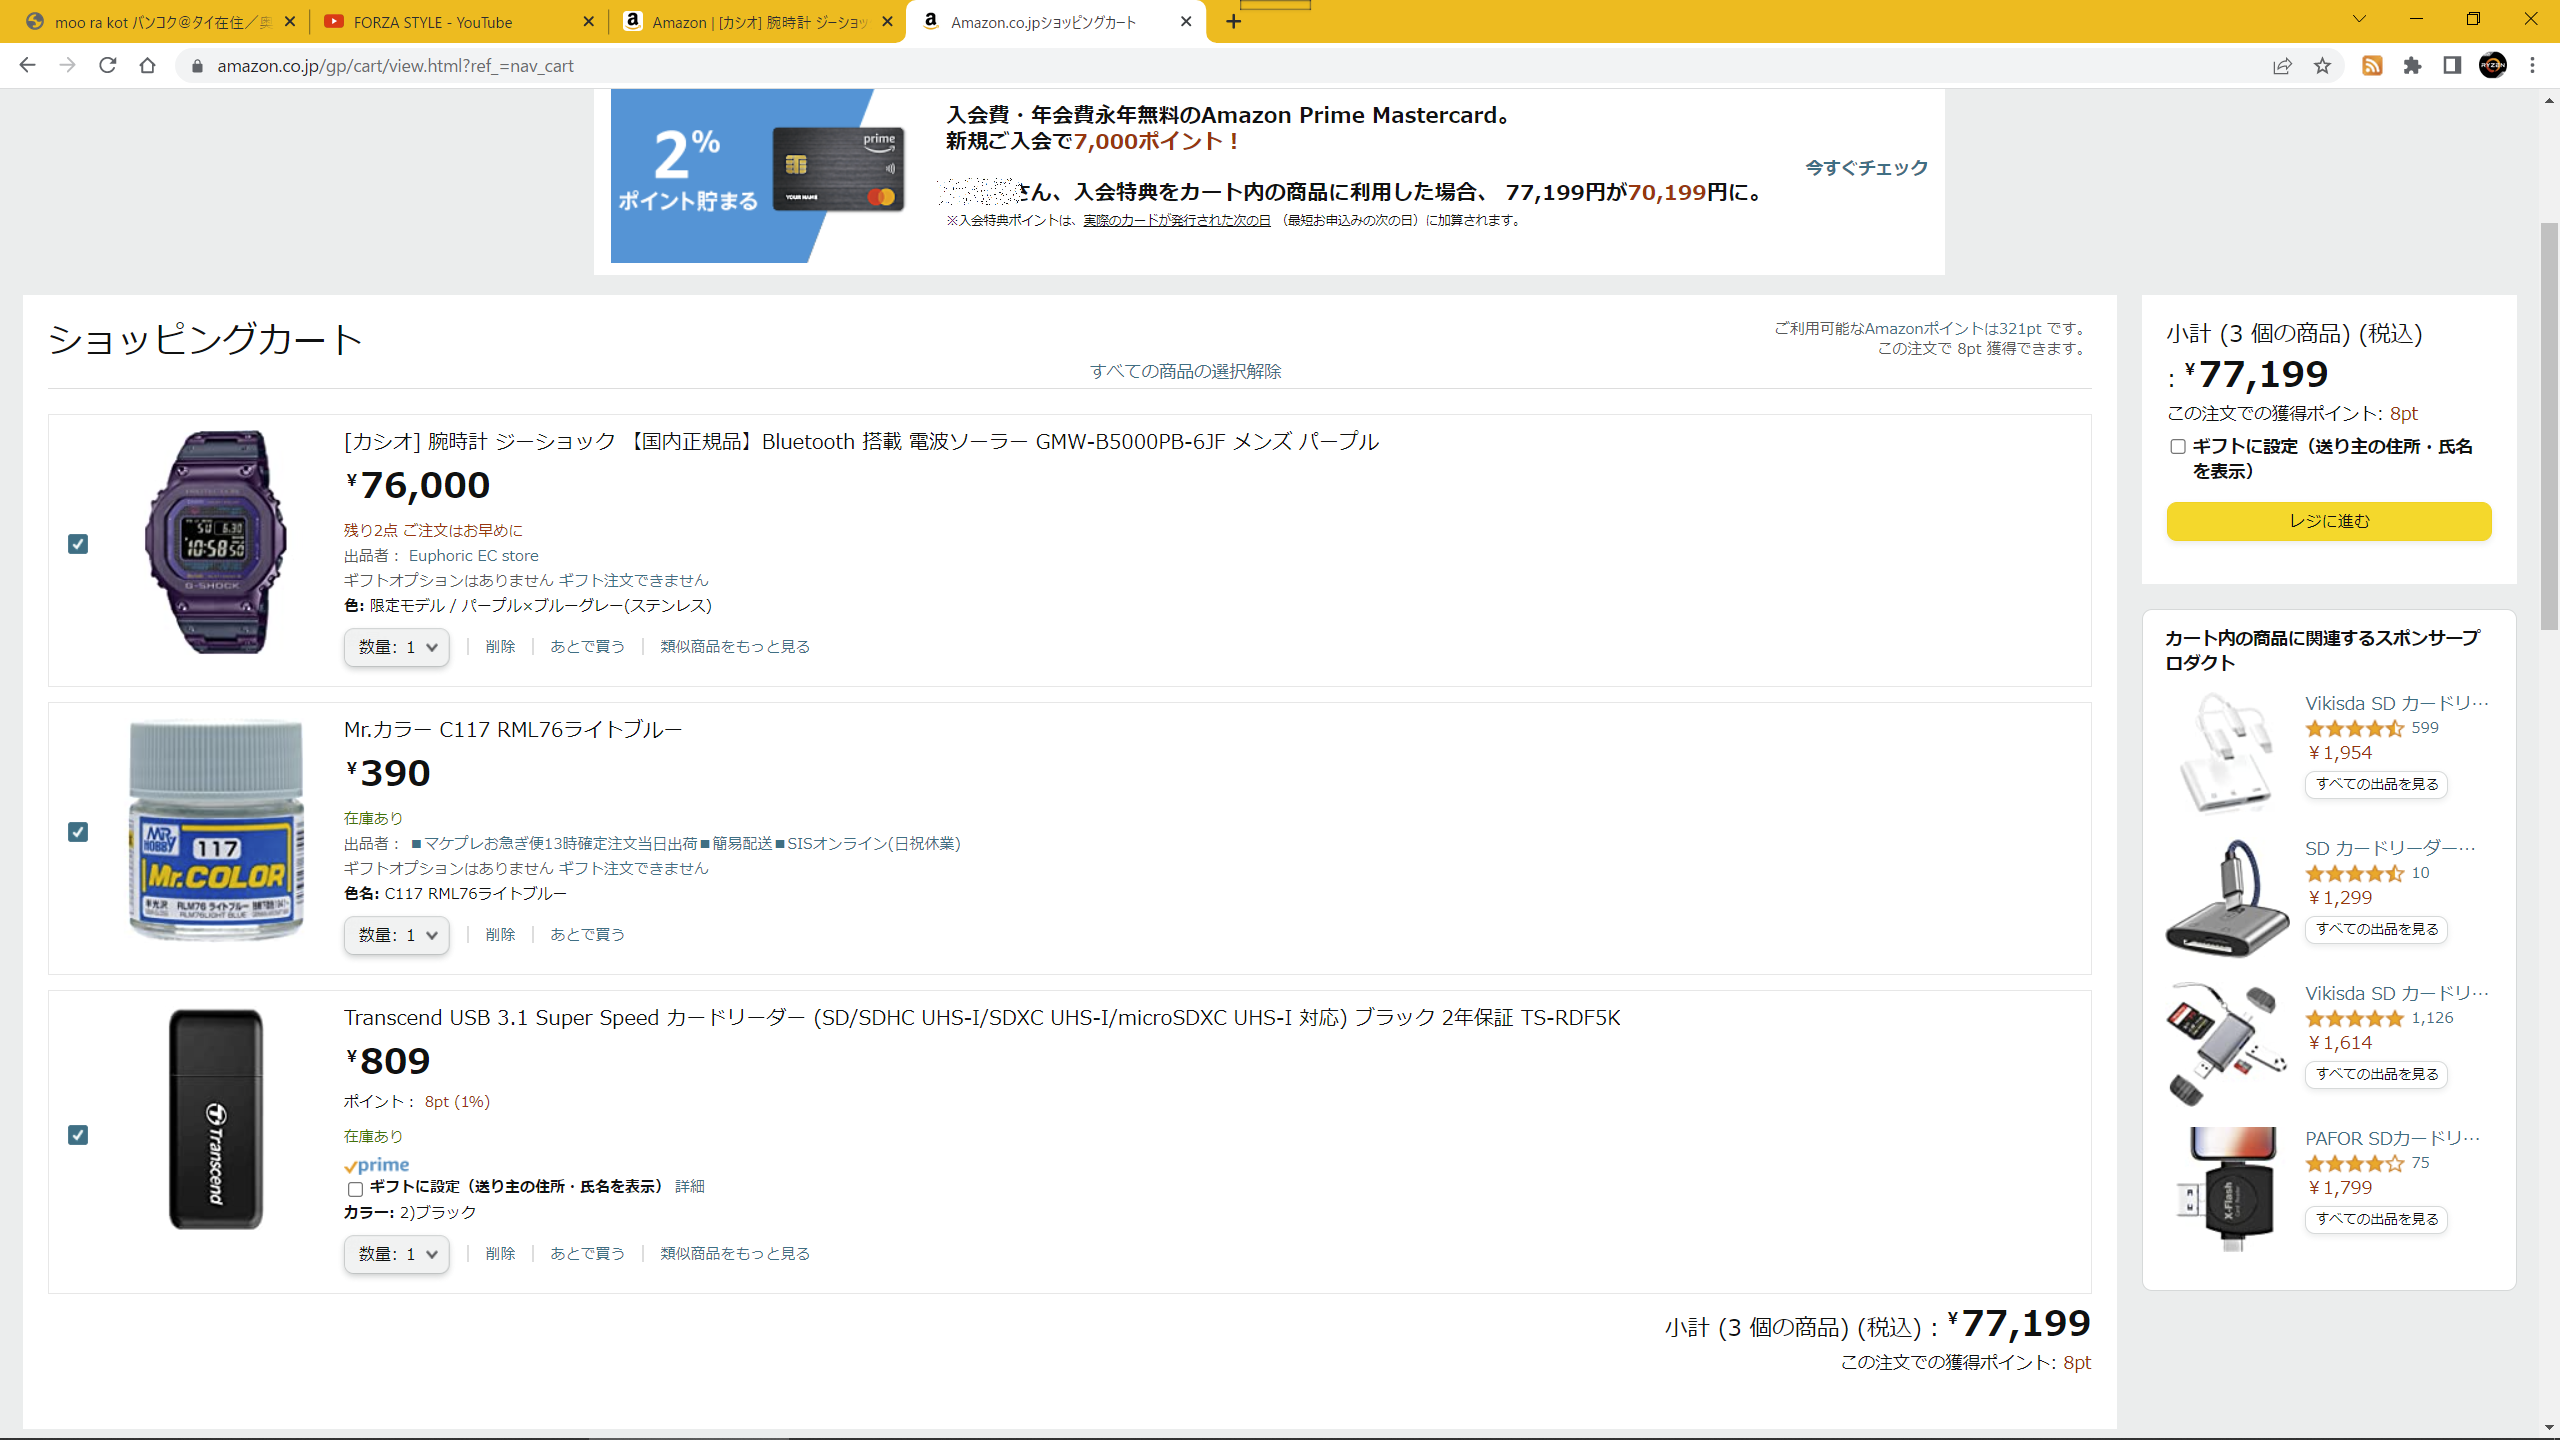The height and width of the screenshot is (1440, 2560).
Task: Close the Amazon Casio watch tab
Action: 887,22
